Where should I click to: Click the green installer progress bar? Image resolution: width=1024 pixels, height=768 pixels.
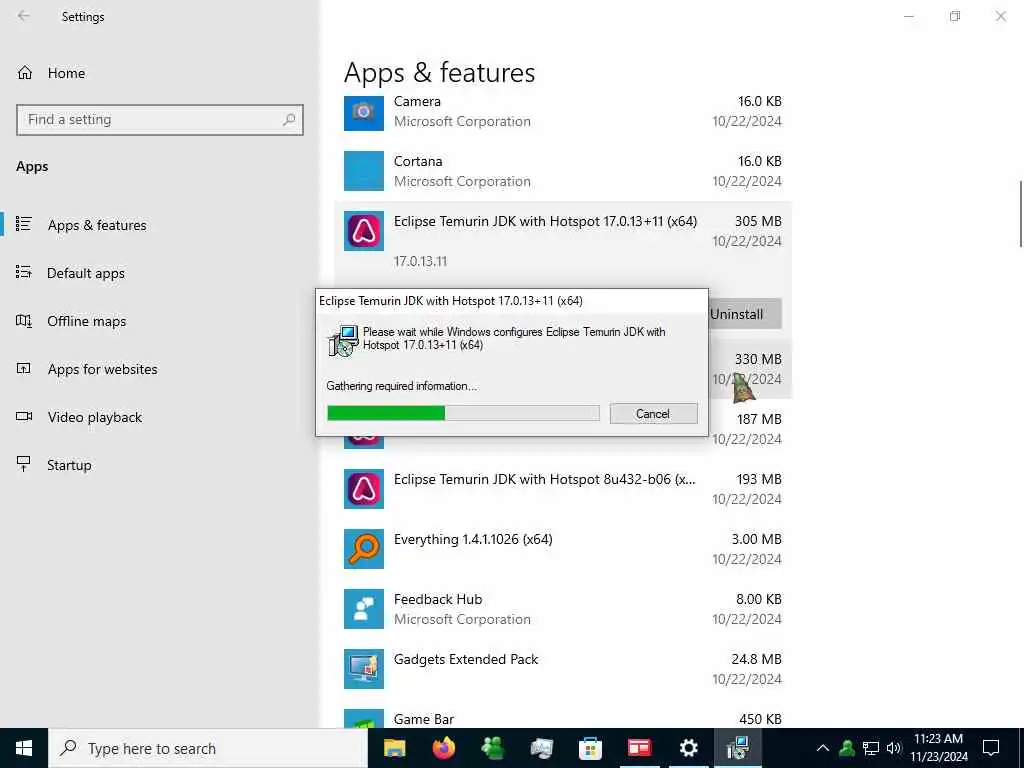tap(463, 413)
